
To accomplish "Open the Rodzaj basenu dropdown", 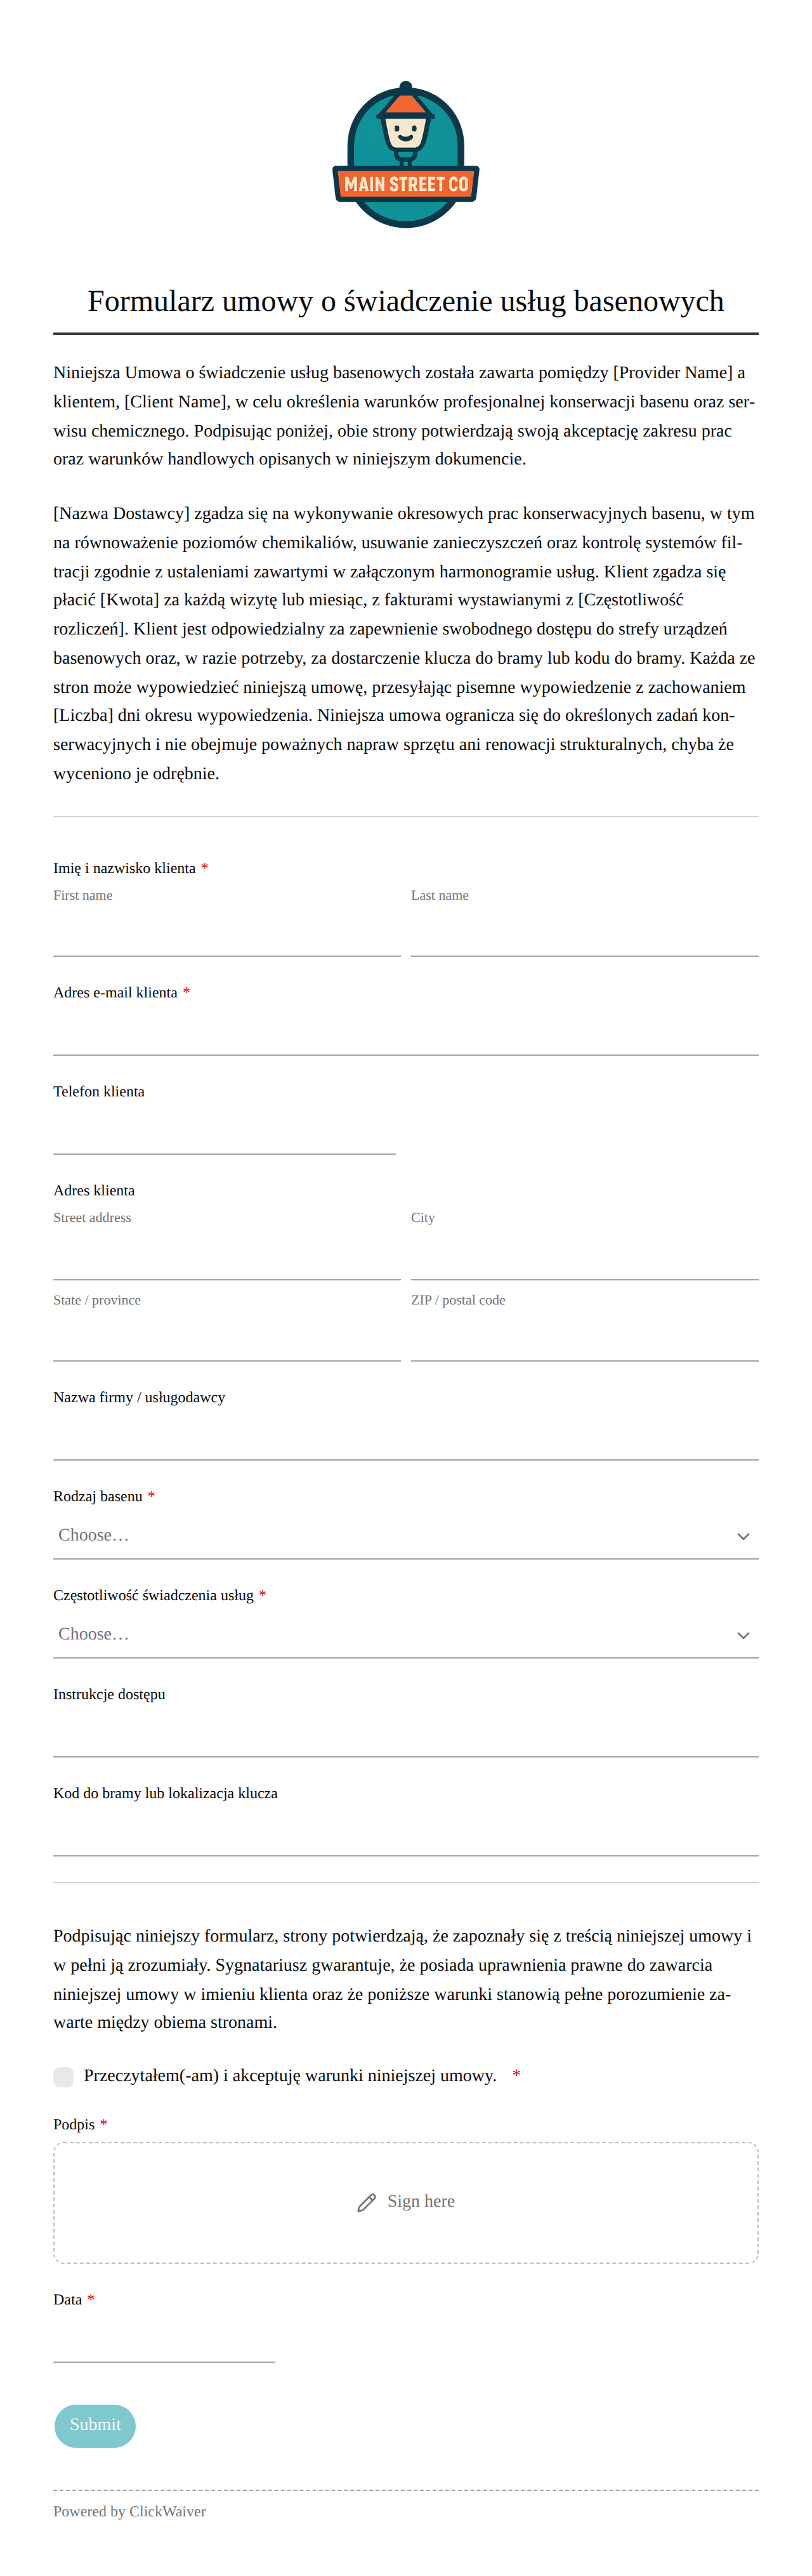I will coord(406,1535).
